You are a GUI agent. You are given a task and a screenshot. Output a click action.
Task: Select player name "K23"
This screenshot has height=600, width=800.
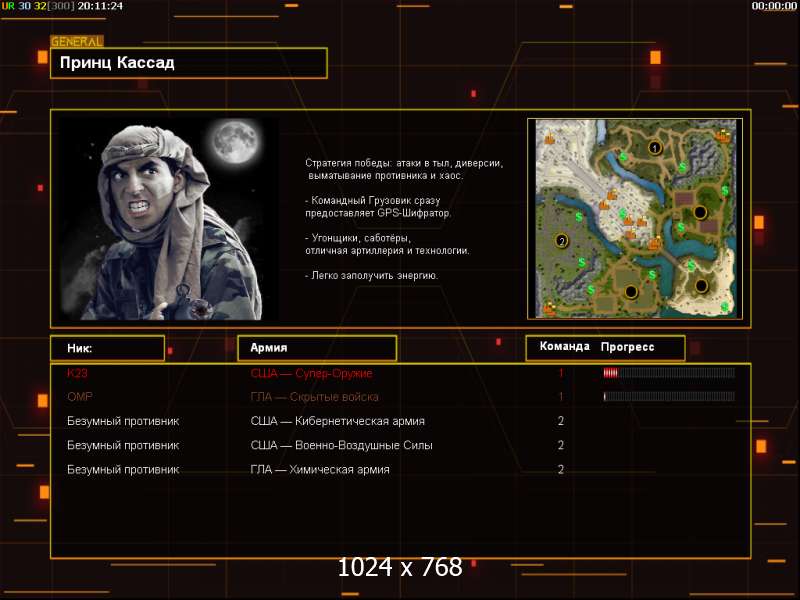pyautogui.click(x=77, y=373)
